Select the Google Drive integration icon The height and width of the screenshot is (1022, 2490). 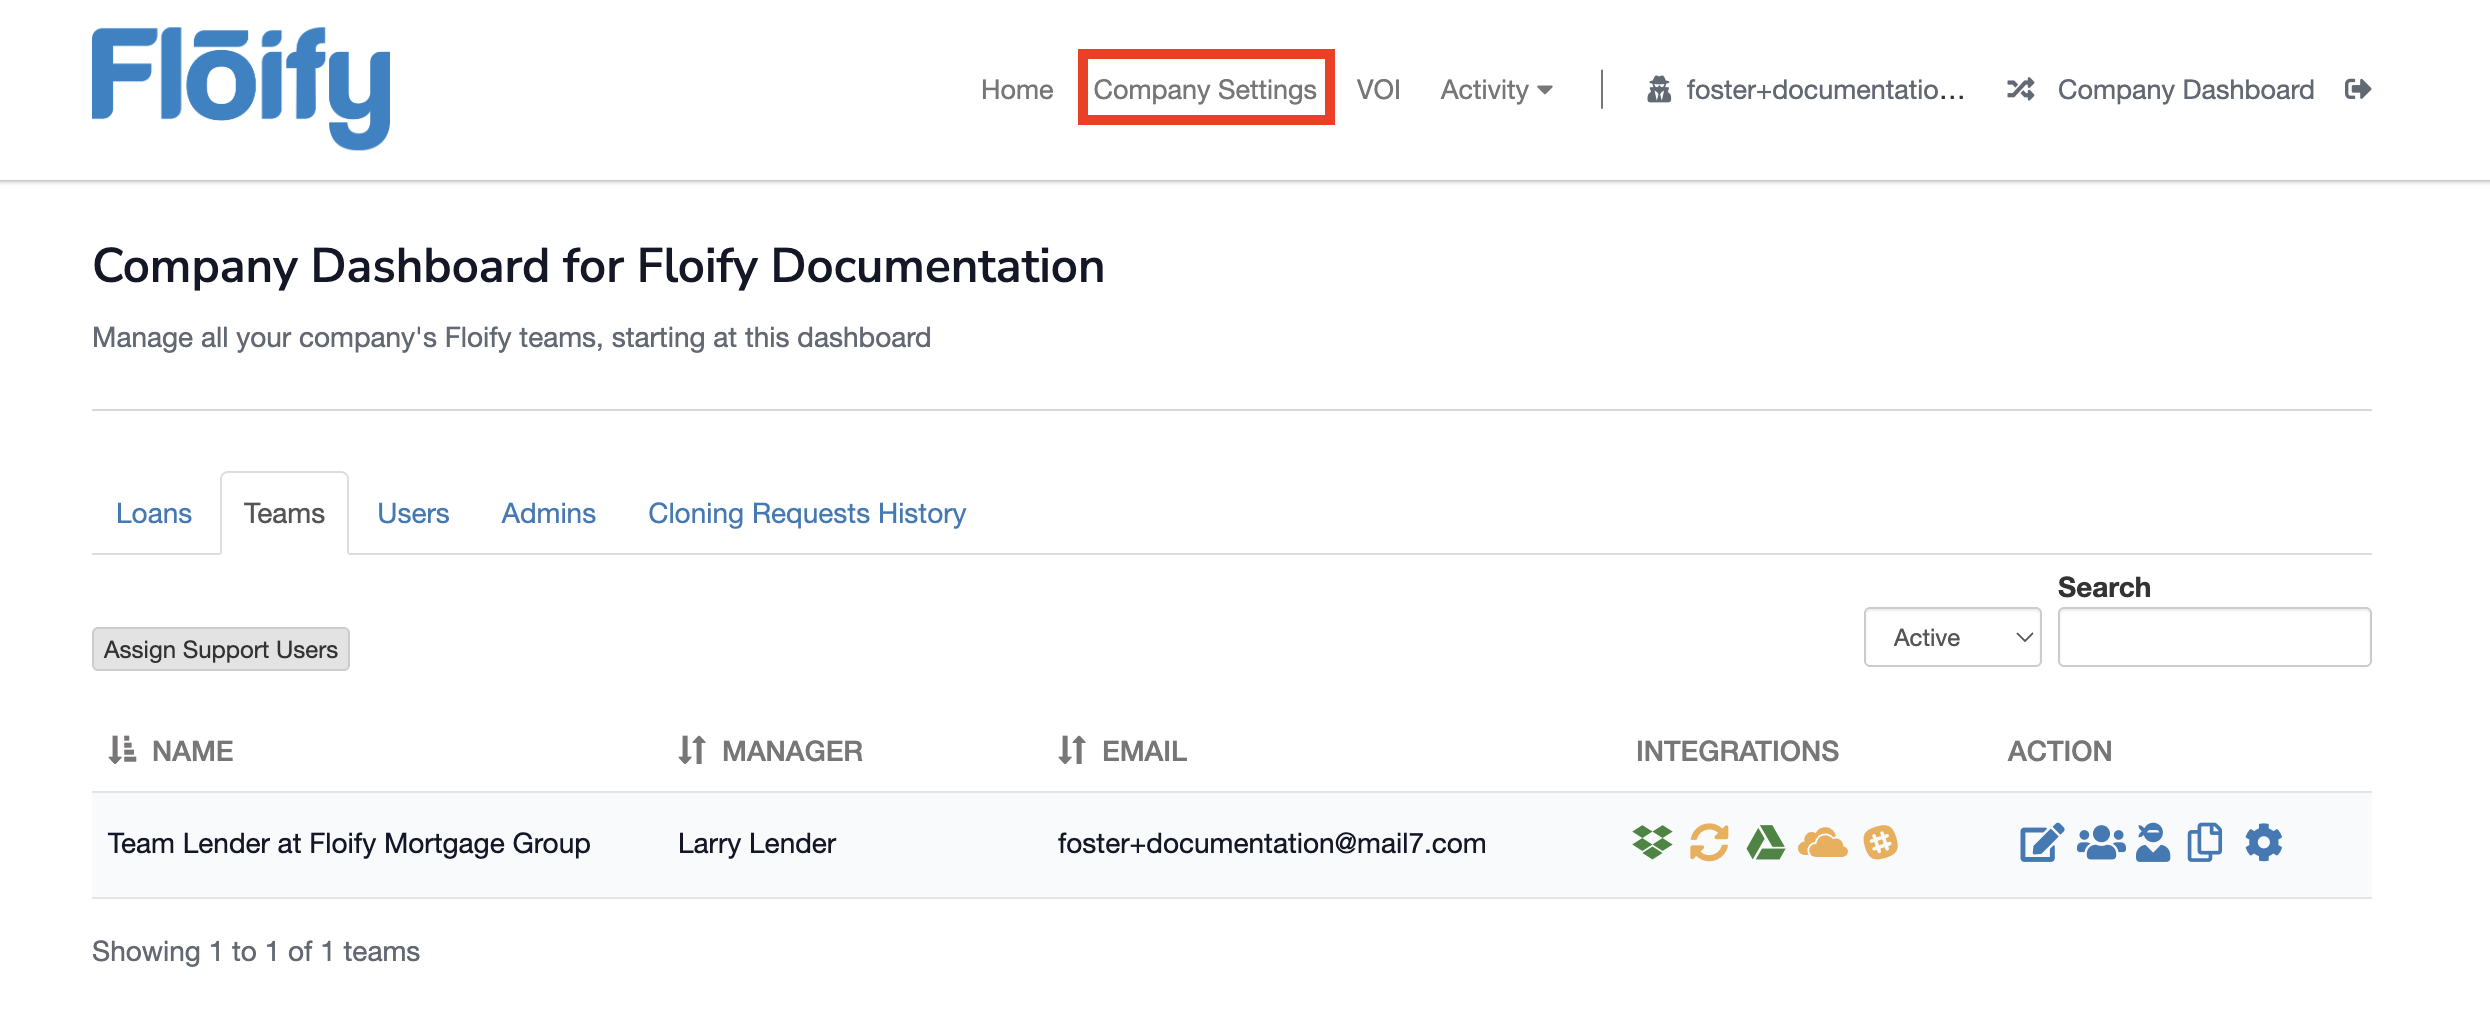click(x=1766, y=843)
